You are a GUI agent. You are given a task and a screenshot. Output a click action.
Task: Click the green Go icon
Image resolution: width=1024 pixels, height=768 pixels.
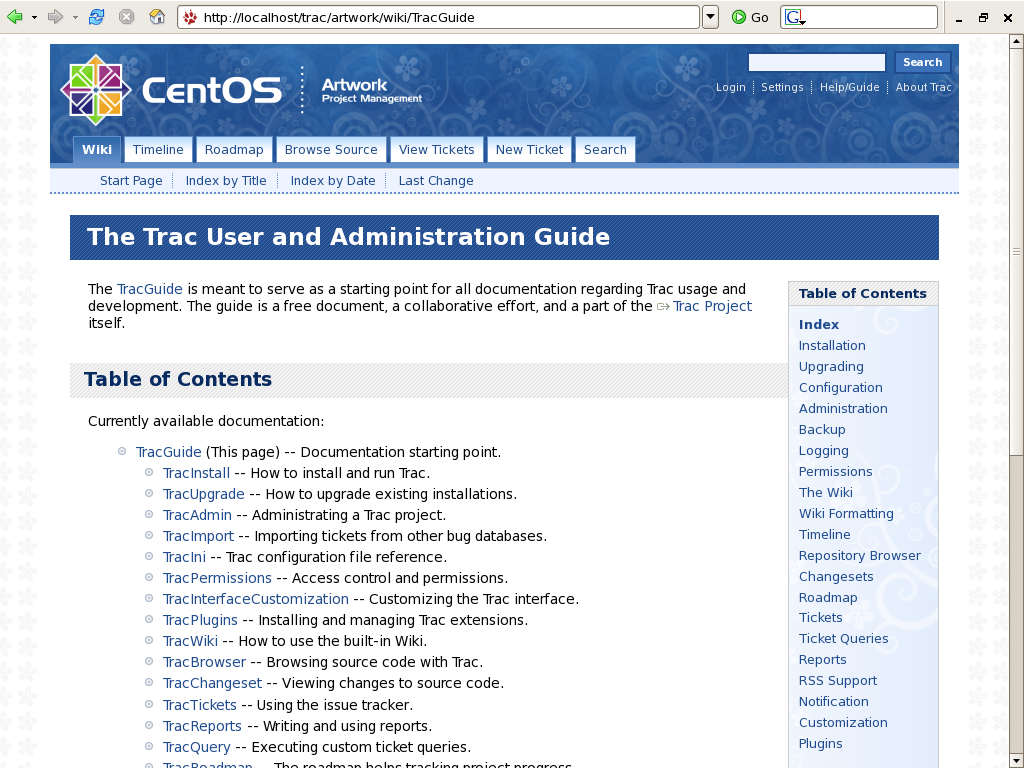[x=739, y=17]
